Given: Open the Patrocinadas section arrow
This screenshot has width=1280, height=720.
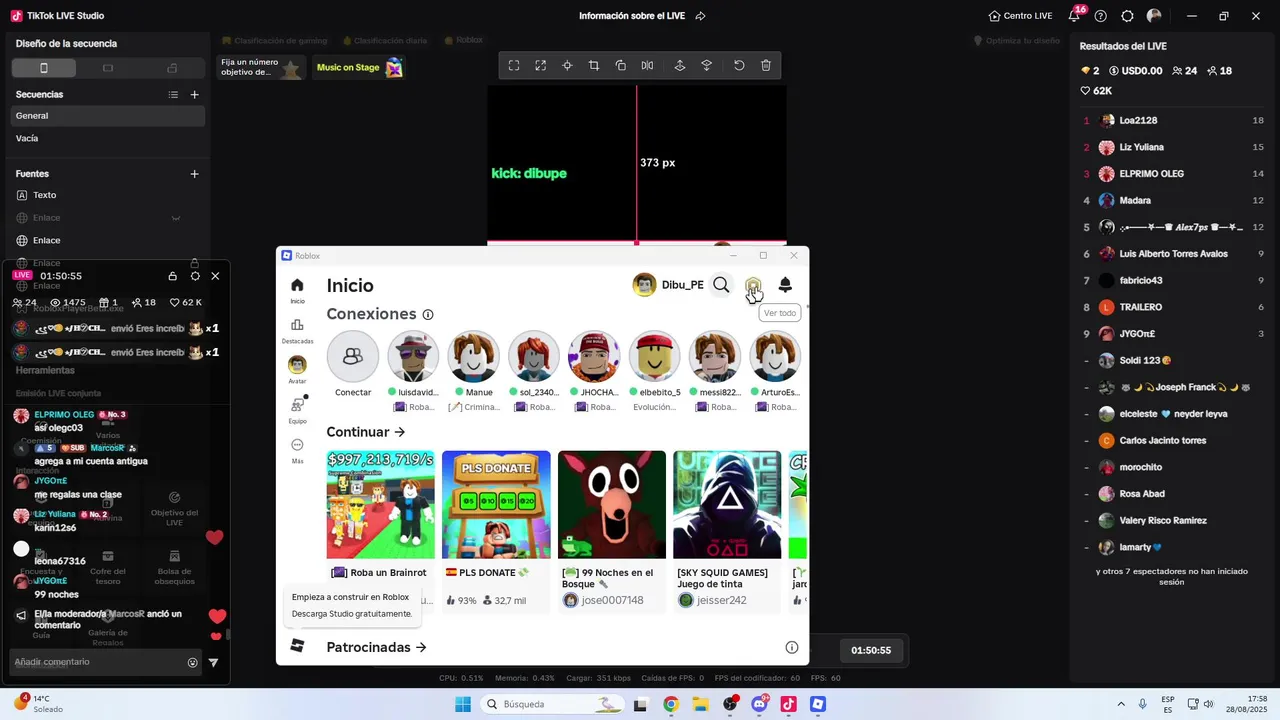Looking at the screenshot, I should pyautogui.click(x=421, y=648).
